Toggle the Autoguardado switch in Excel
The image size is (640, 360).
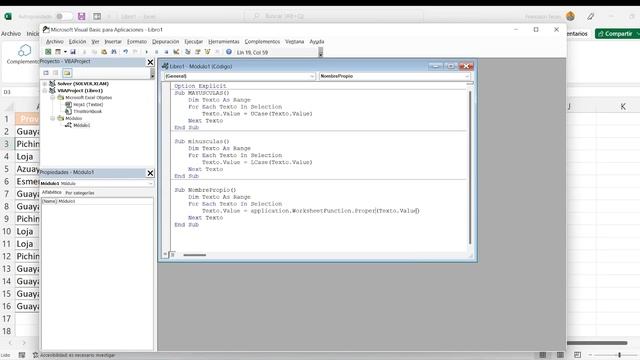pos(64,16)
